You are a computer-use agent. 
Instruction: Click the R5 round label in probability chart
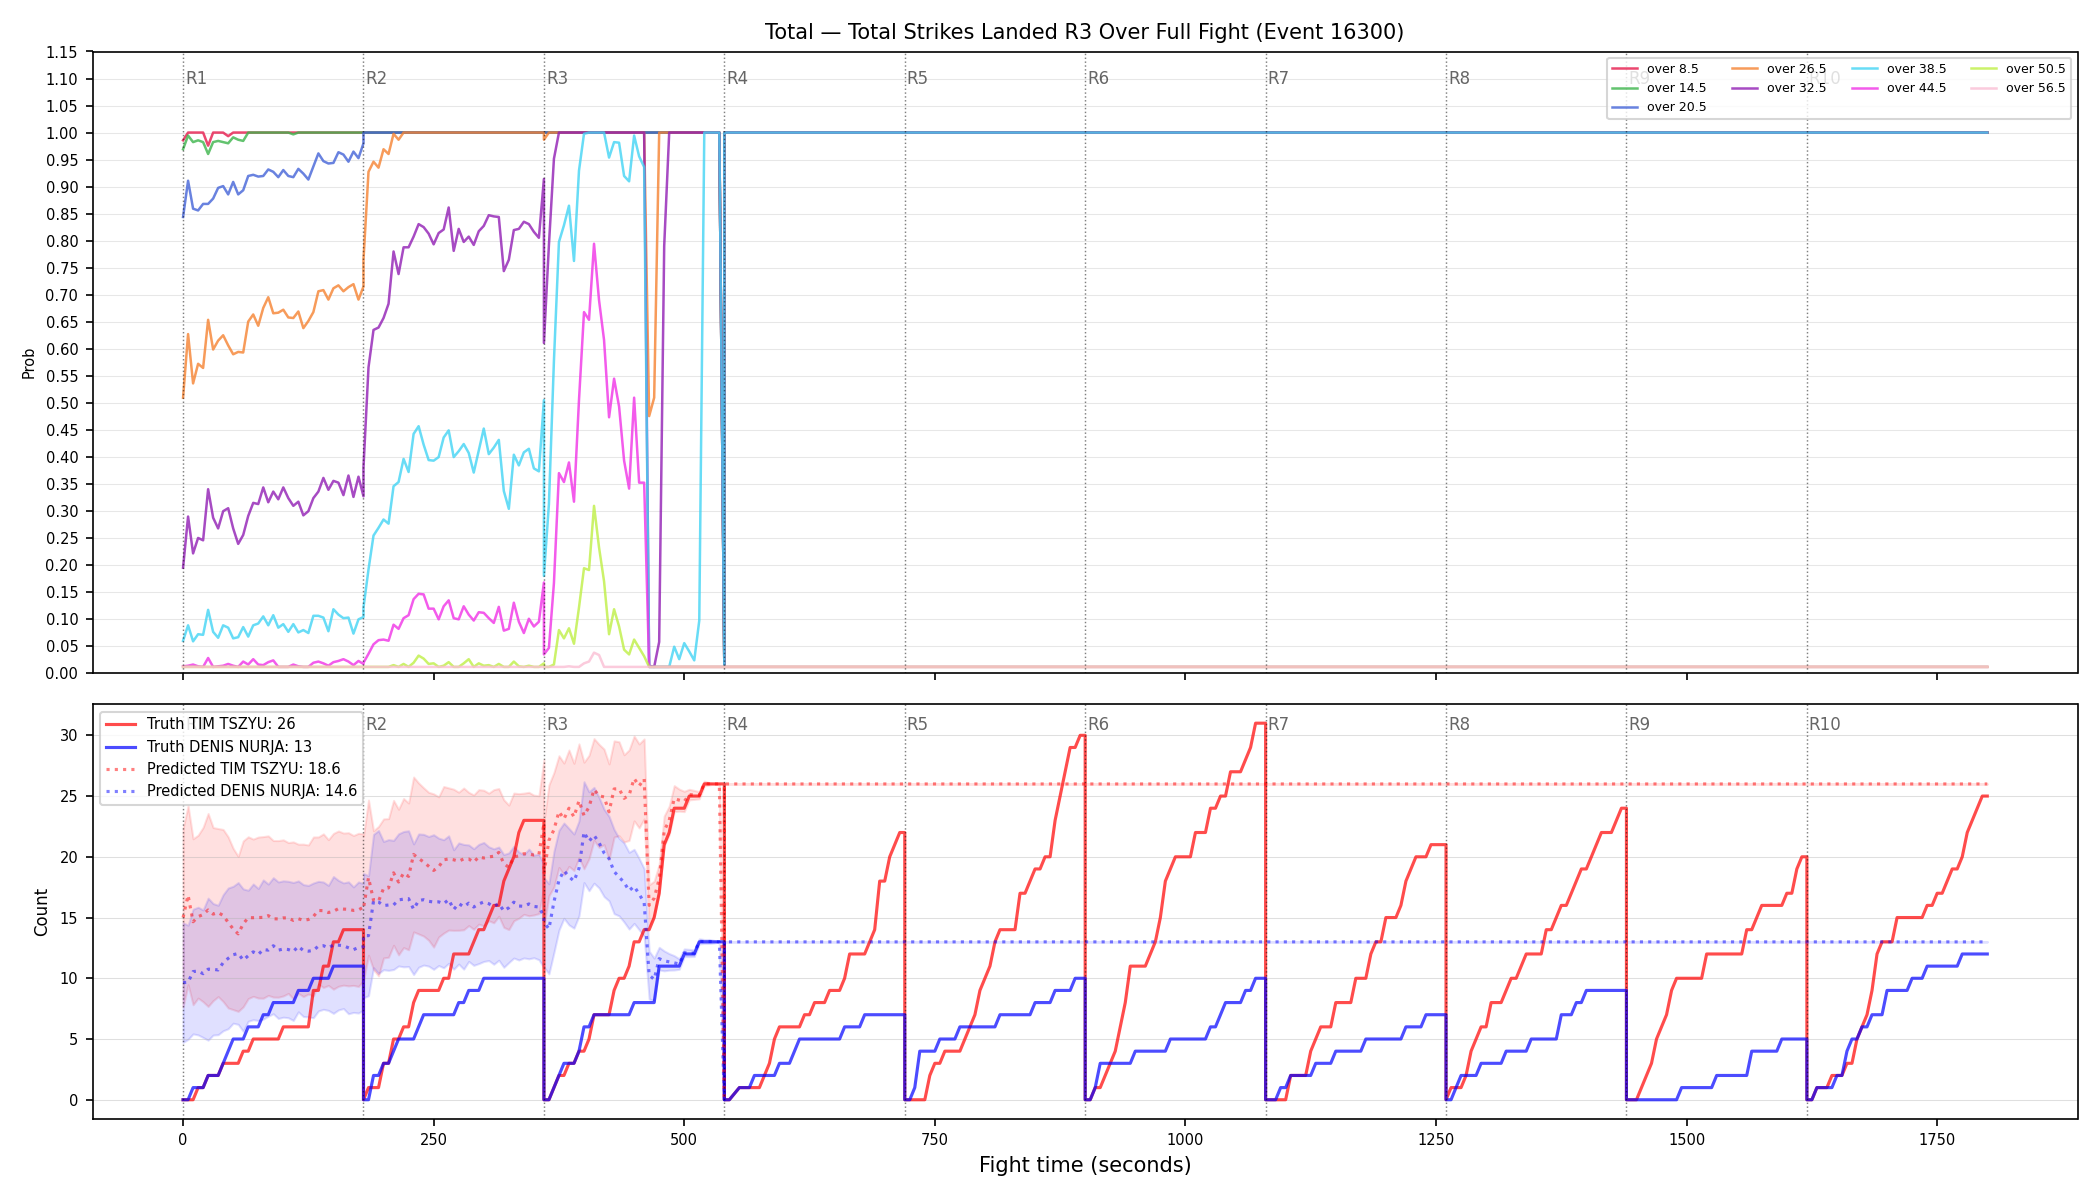pos(917,78)
